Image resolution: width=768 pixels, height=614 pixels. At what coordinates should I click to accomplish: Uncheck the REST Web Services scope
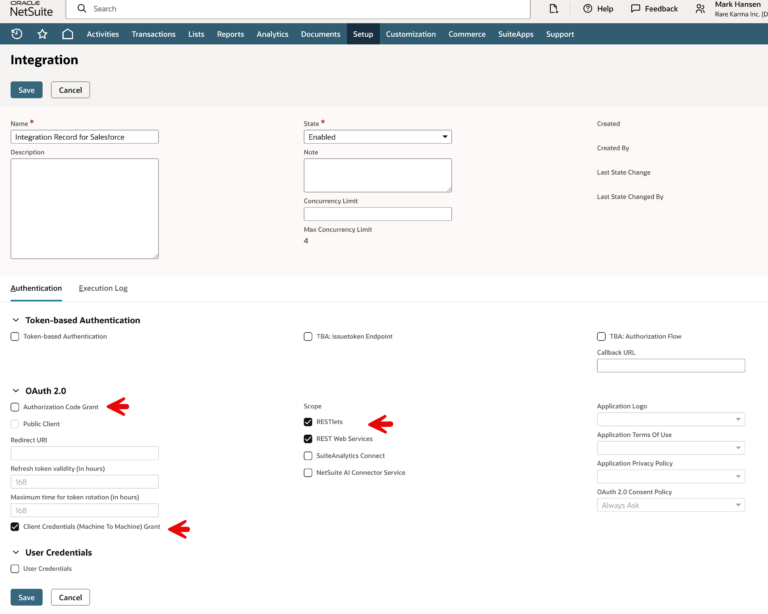tap(308, 439)
